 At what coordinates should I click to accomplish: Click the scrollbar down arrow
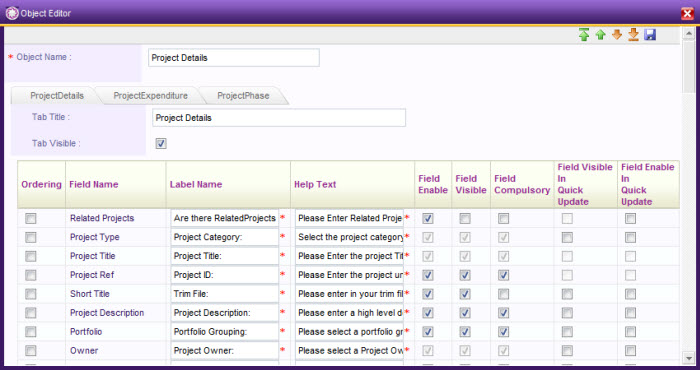pos(688,358)
